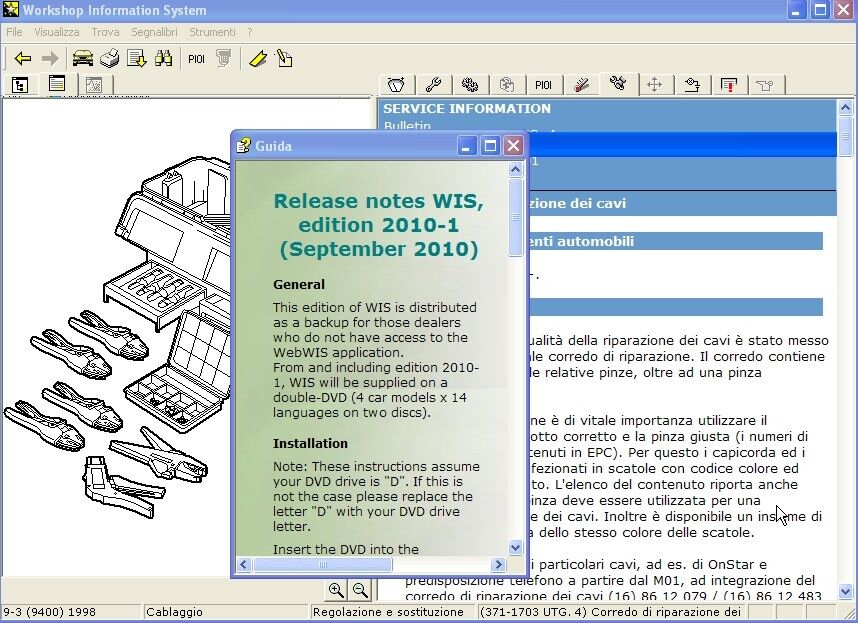Click the grayed-out device icon beside the toolbar PIOI
The width and height of the screenshot is (858, 623).
click(223, 59)
